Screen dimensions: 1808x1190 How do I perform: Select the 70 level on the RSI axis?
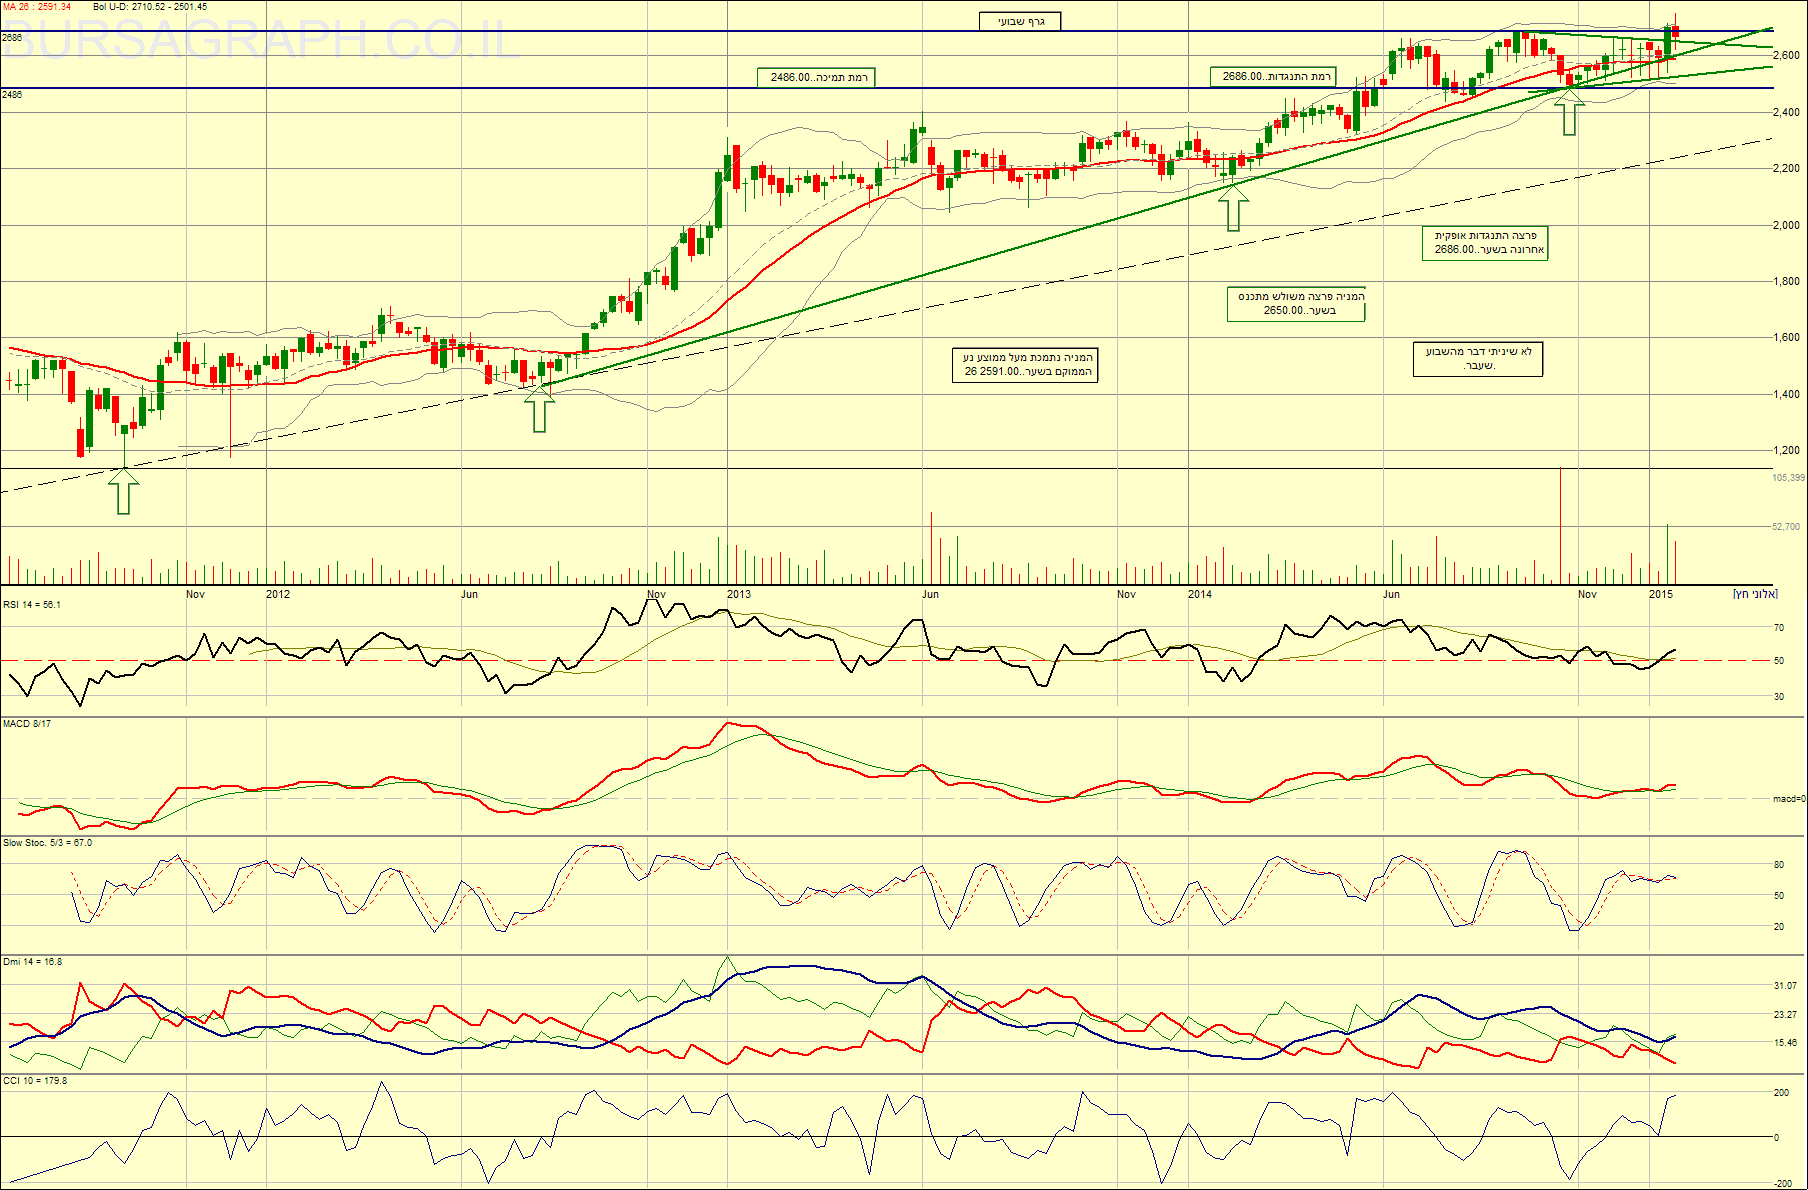[1779, 629]
